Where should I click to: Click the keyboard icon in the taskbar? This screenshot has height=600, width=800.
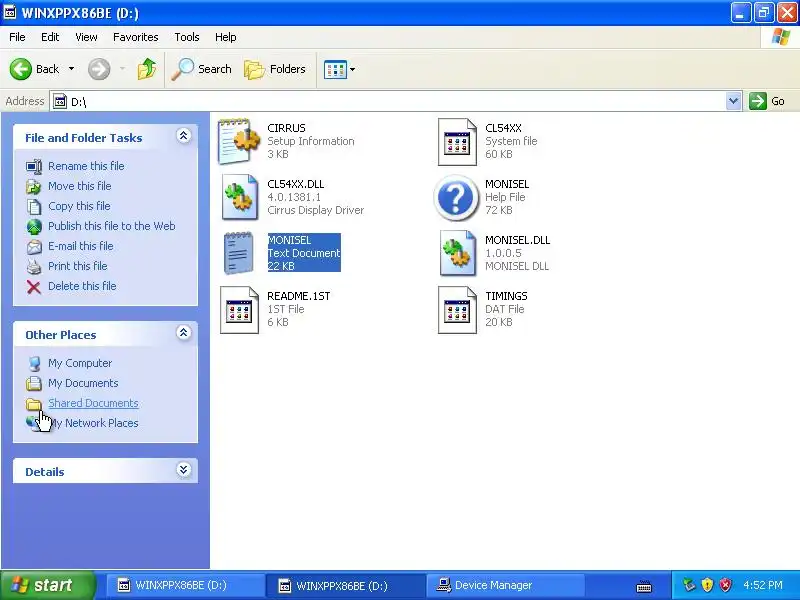(x=644, y=587)
